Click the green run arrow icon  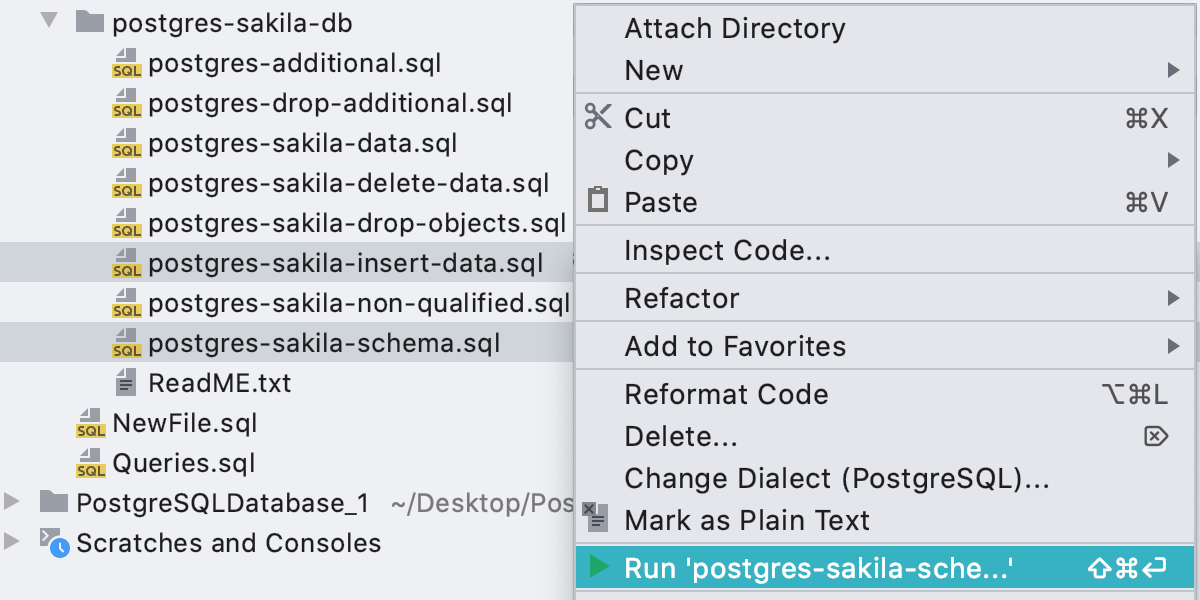[x=599, y=568]
